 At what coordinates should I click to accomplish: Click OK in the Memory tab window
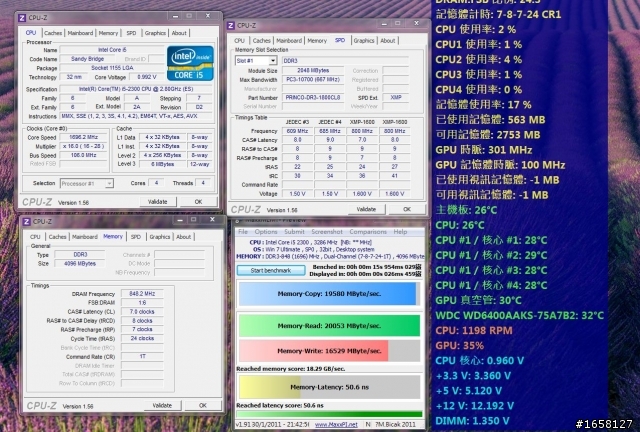203,405
